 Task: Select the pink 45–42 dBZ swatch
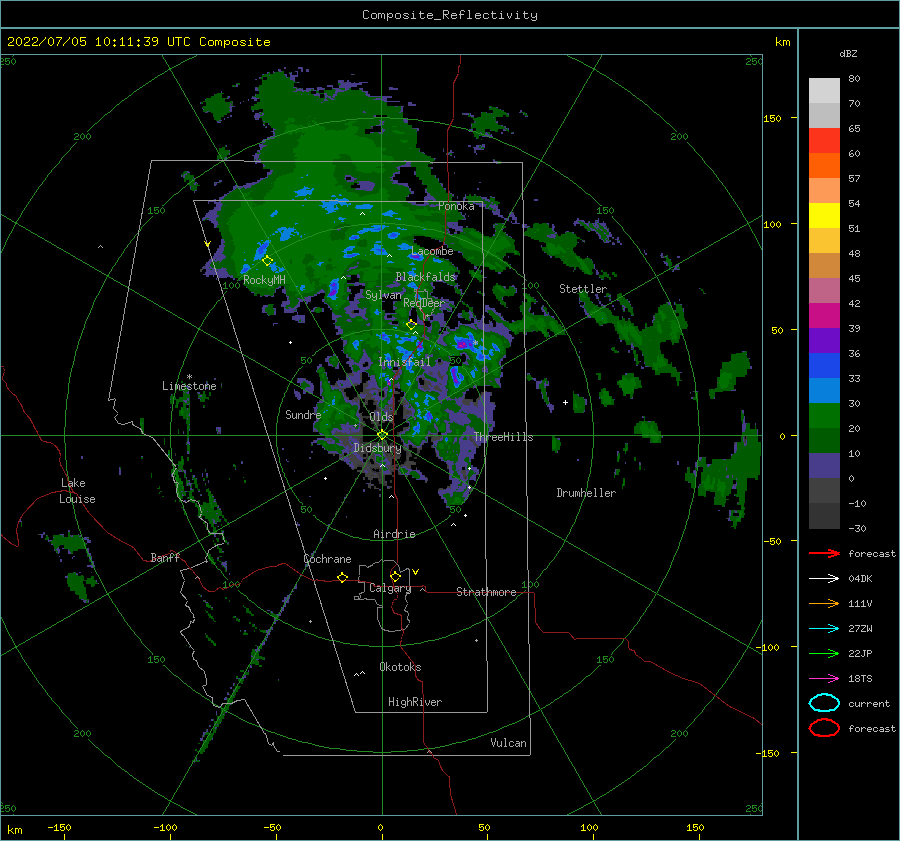[824, 291]
